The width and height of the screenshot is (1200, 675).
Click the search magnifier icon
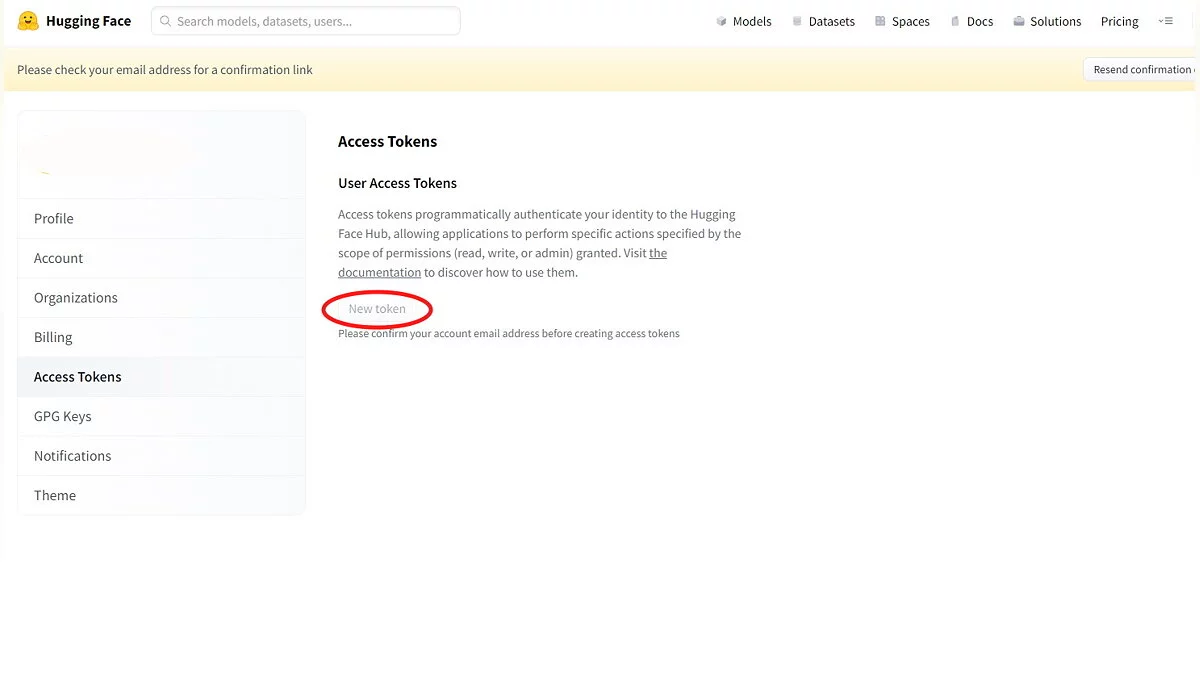pos(166,21)
